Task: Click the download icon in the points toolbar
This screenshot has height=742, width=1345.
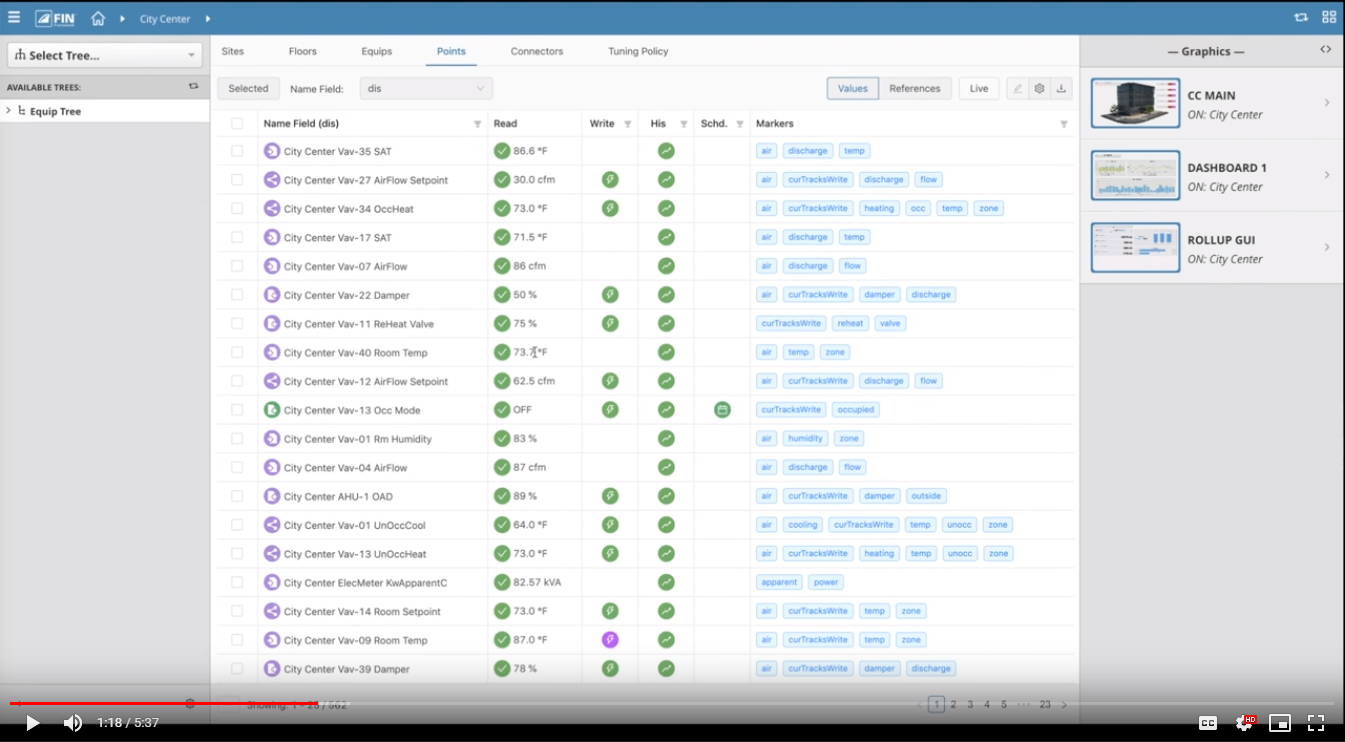Action: click(x=1061, y=88)
